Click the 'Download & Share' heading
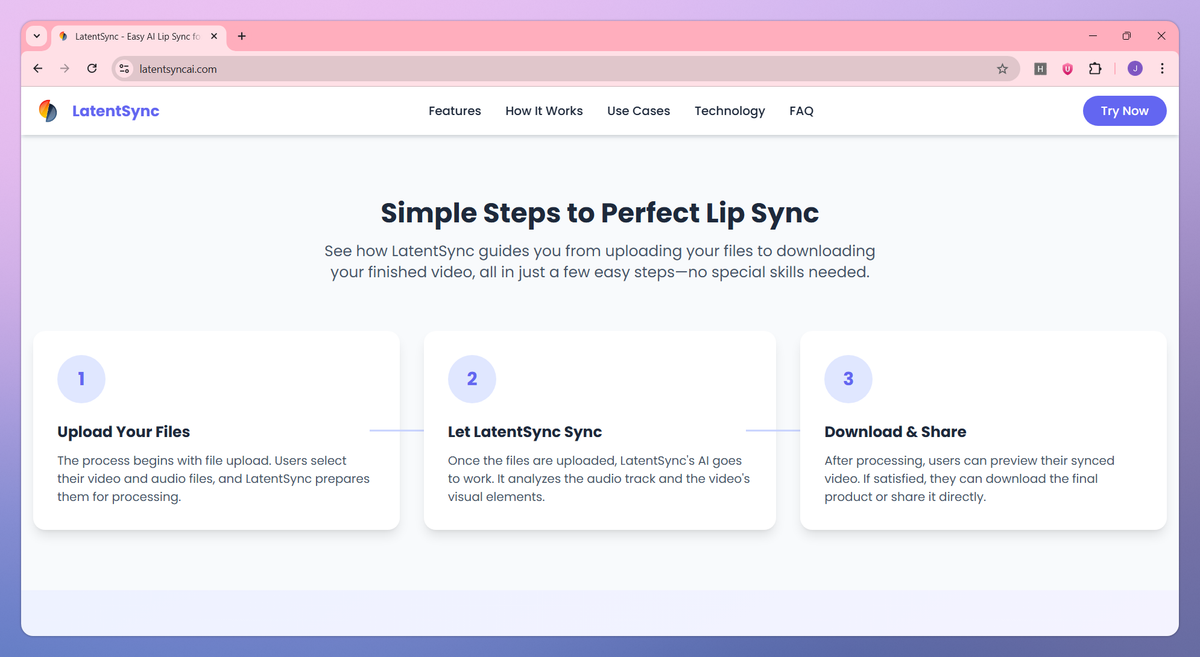 pos(895,432)
